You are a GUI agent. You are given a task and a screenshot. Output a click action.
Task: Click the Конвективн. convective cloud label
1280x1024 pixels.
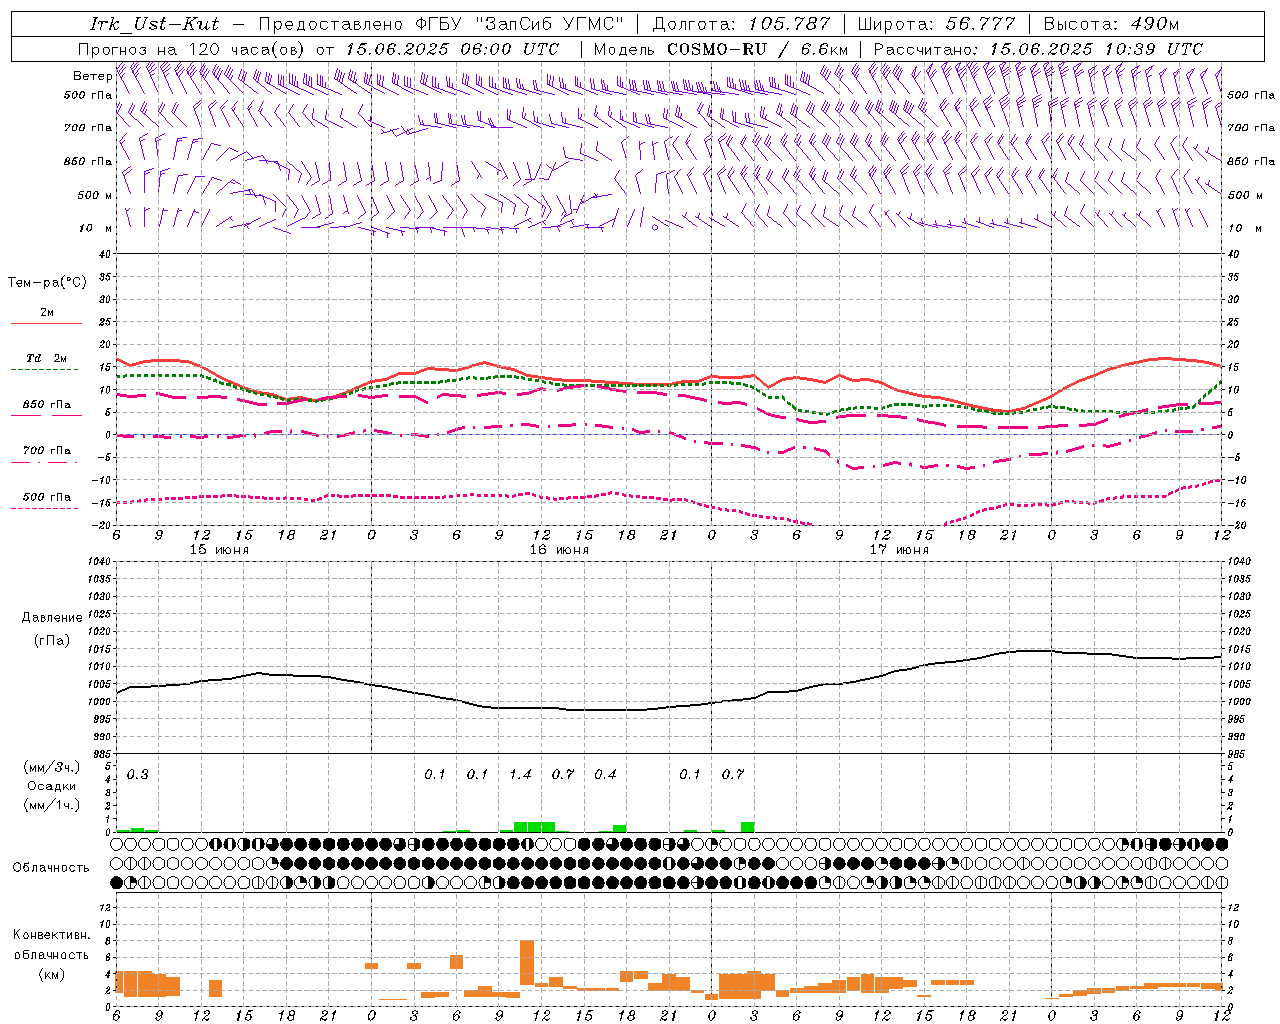click(x=51, y=935)
